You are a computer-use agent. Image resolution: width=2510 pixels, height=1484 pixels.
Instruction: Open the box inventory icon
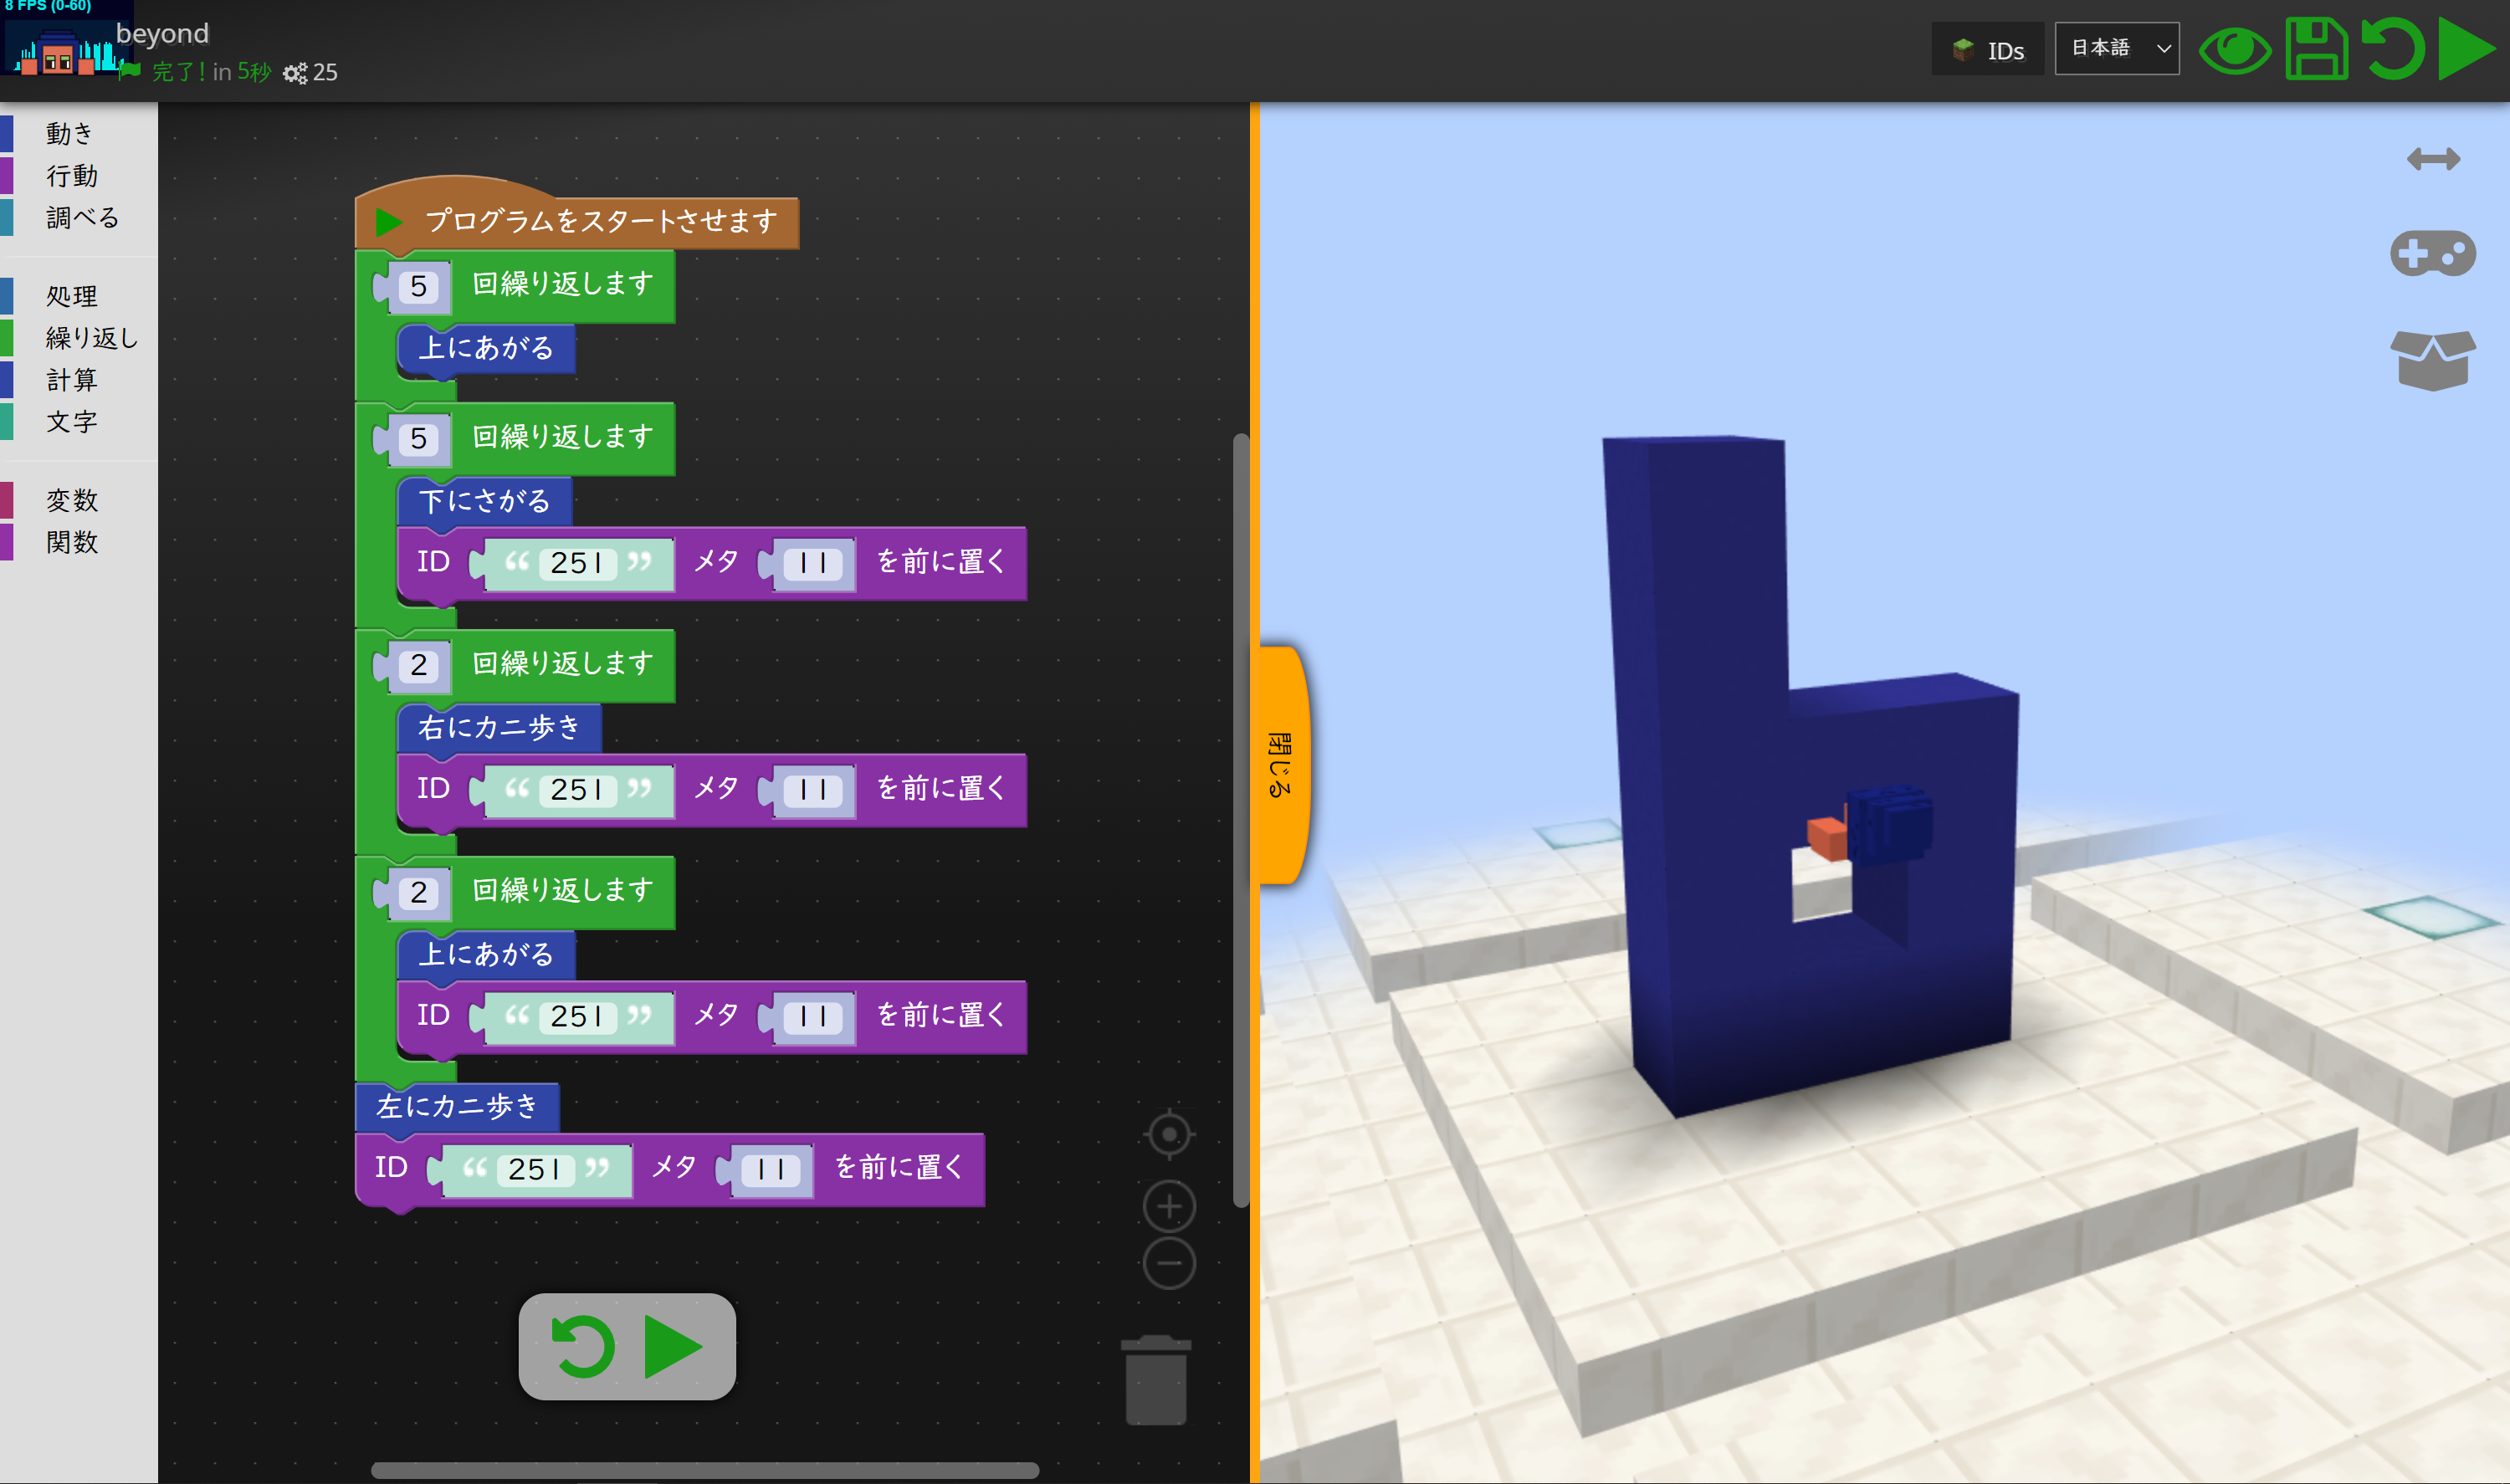pos(2432,360)
